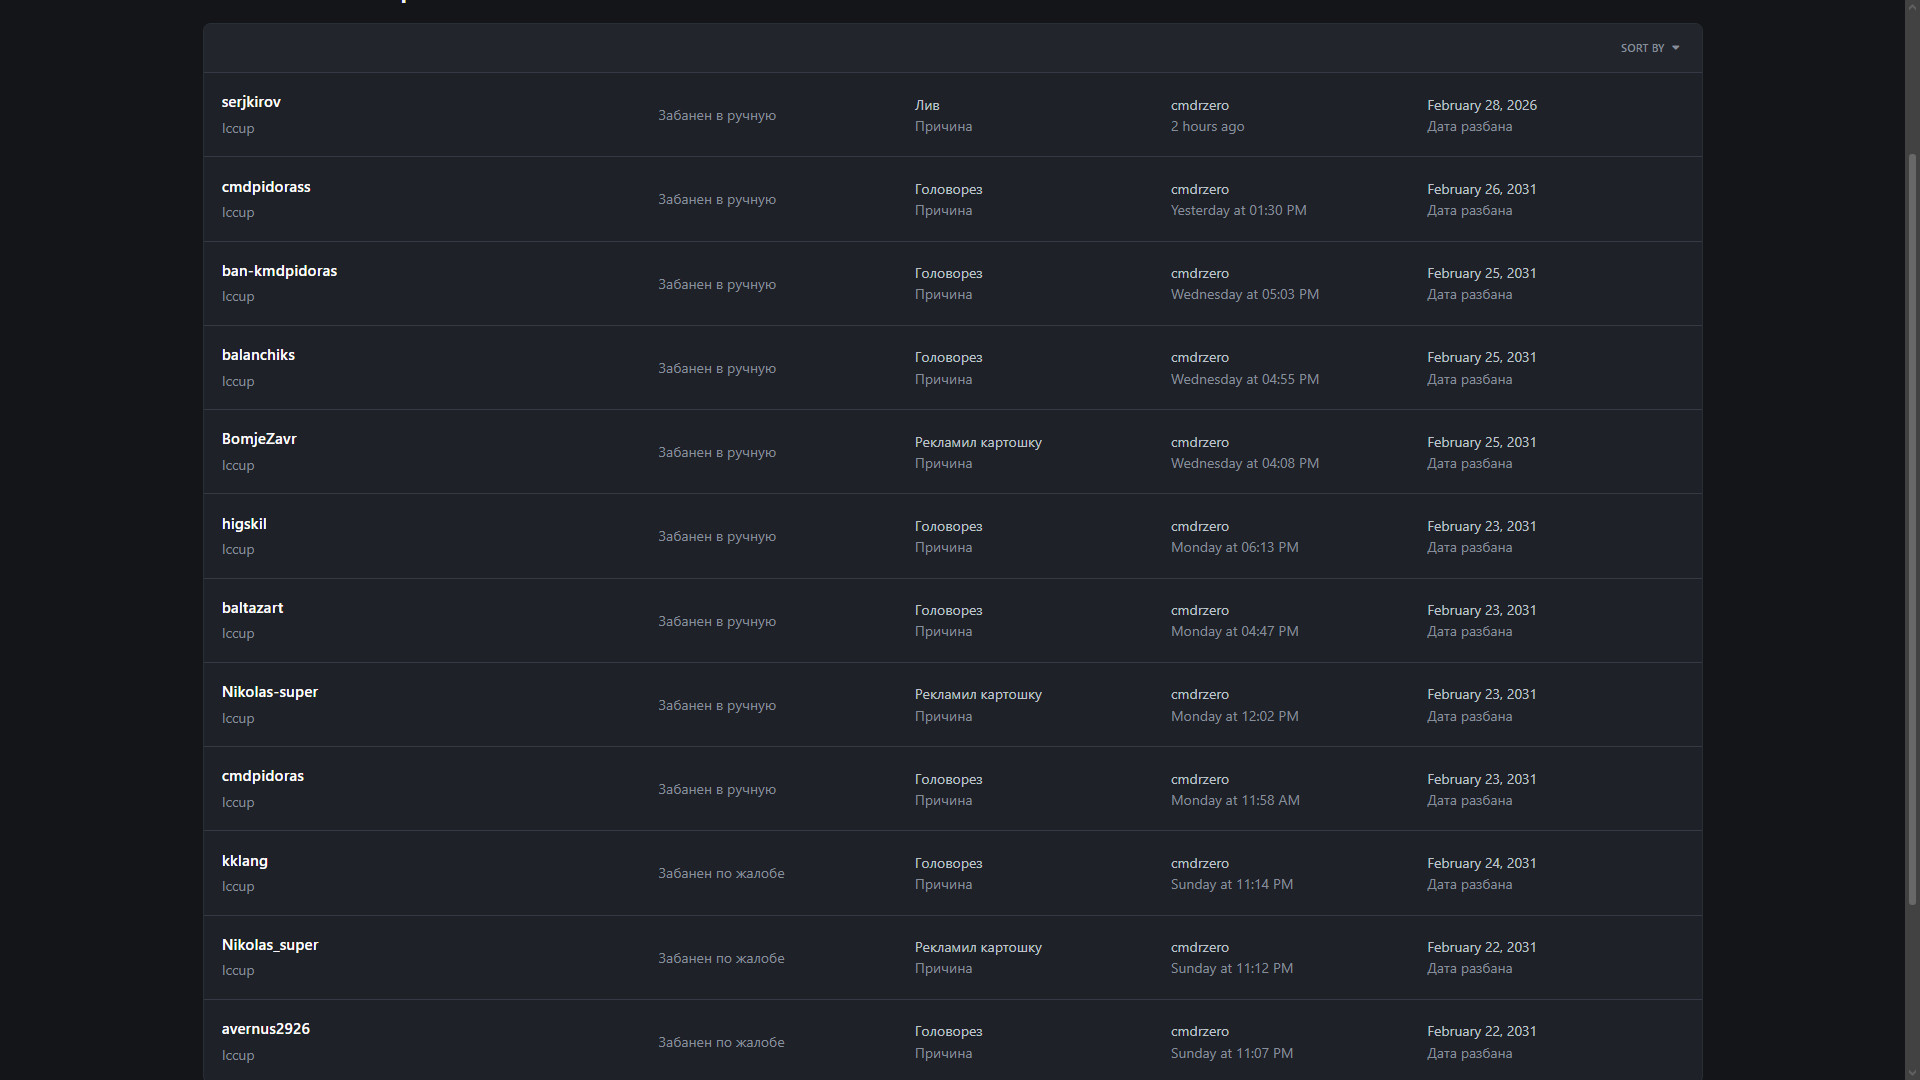Click the vertical page scrollbar
This screenshot has width=1920, height=1080.
(x=1912, y=530)
